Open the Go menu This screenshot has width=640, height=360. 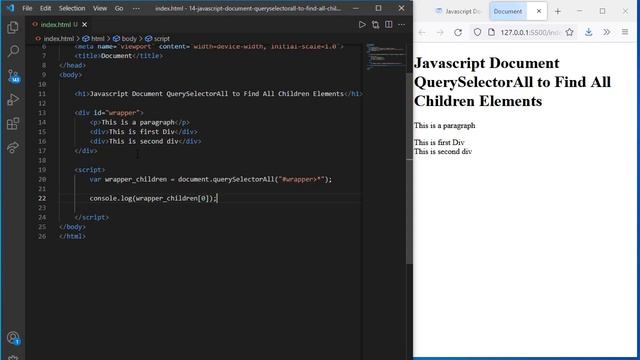coord(119,8)
